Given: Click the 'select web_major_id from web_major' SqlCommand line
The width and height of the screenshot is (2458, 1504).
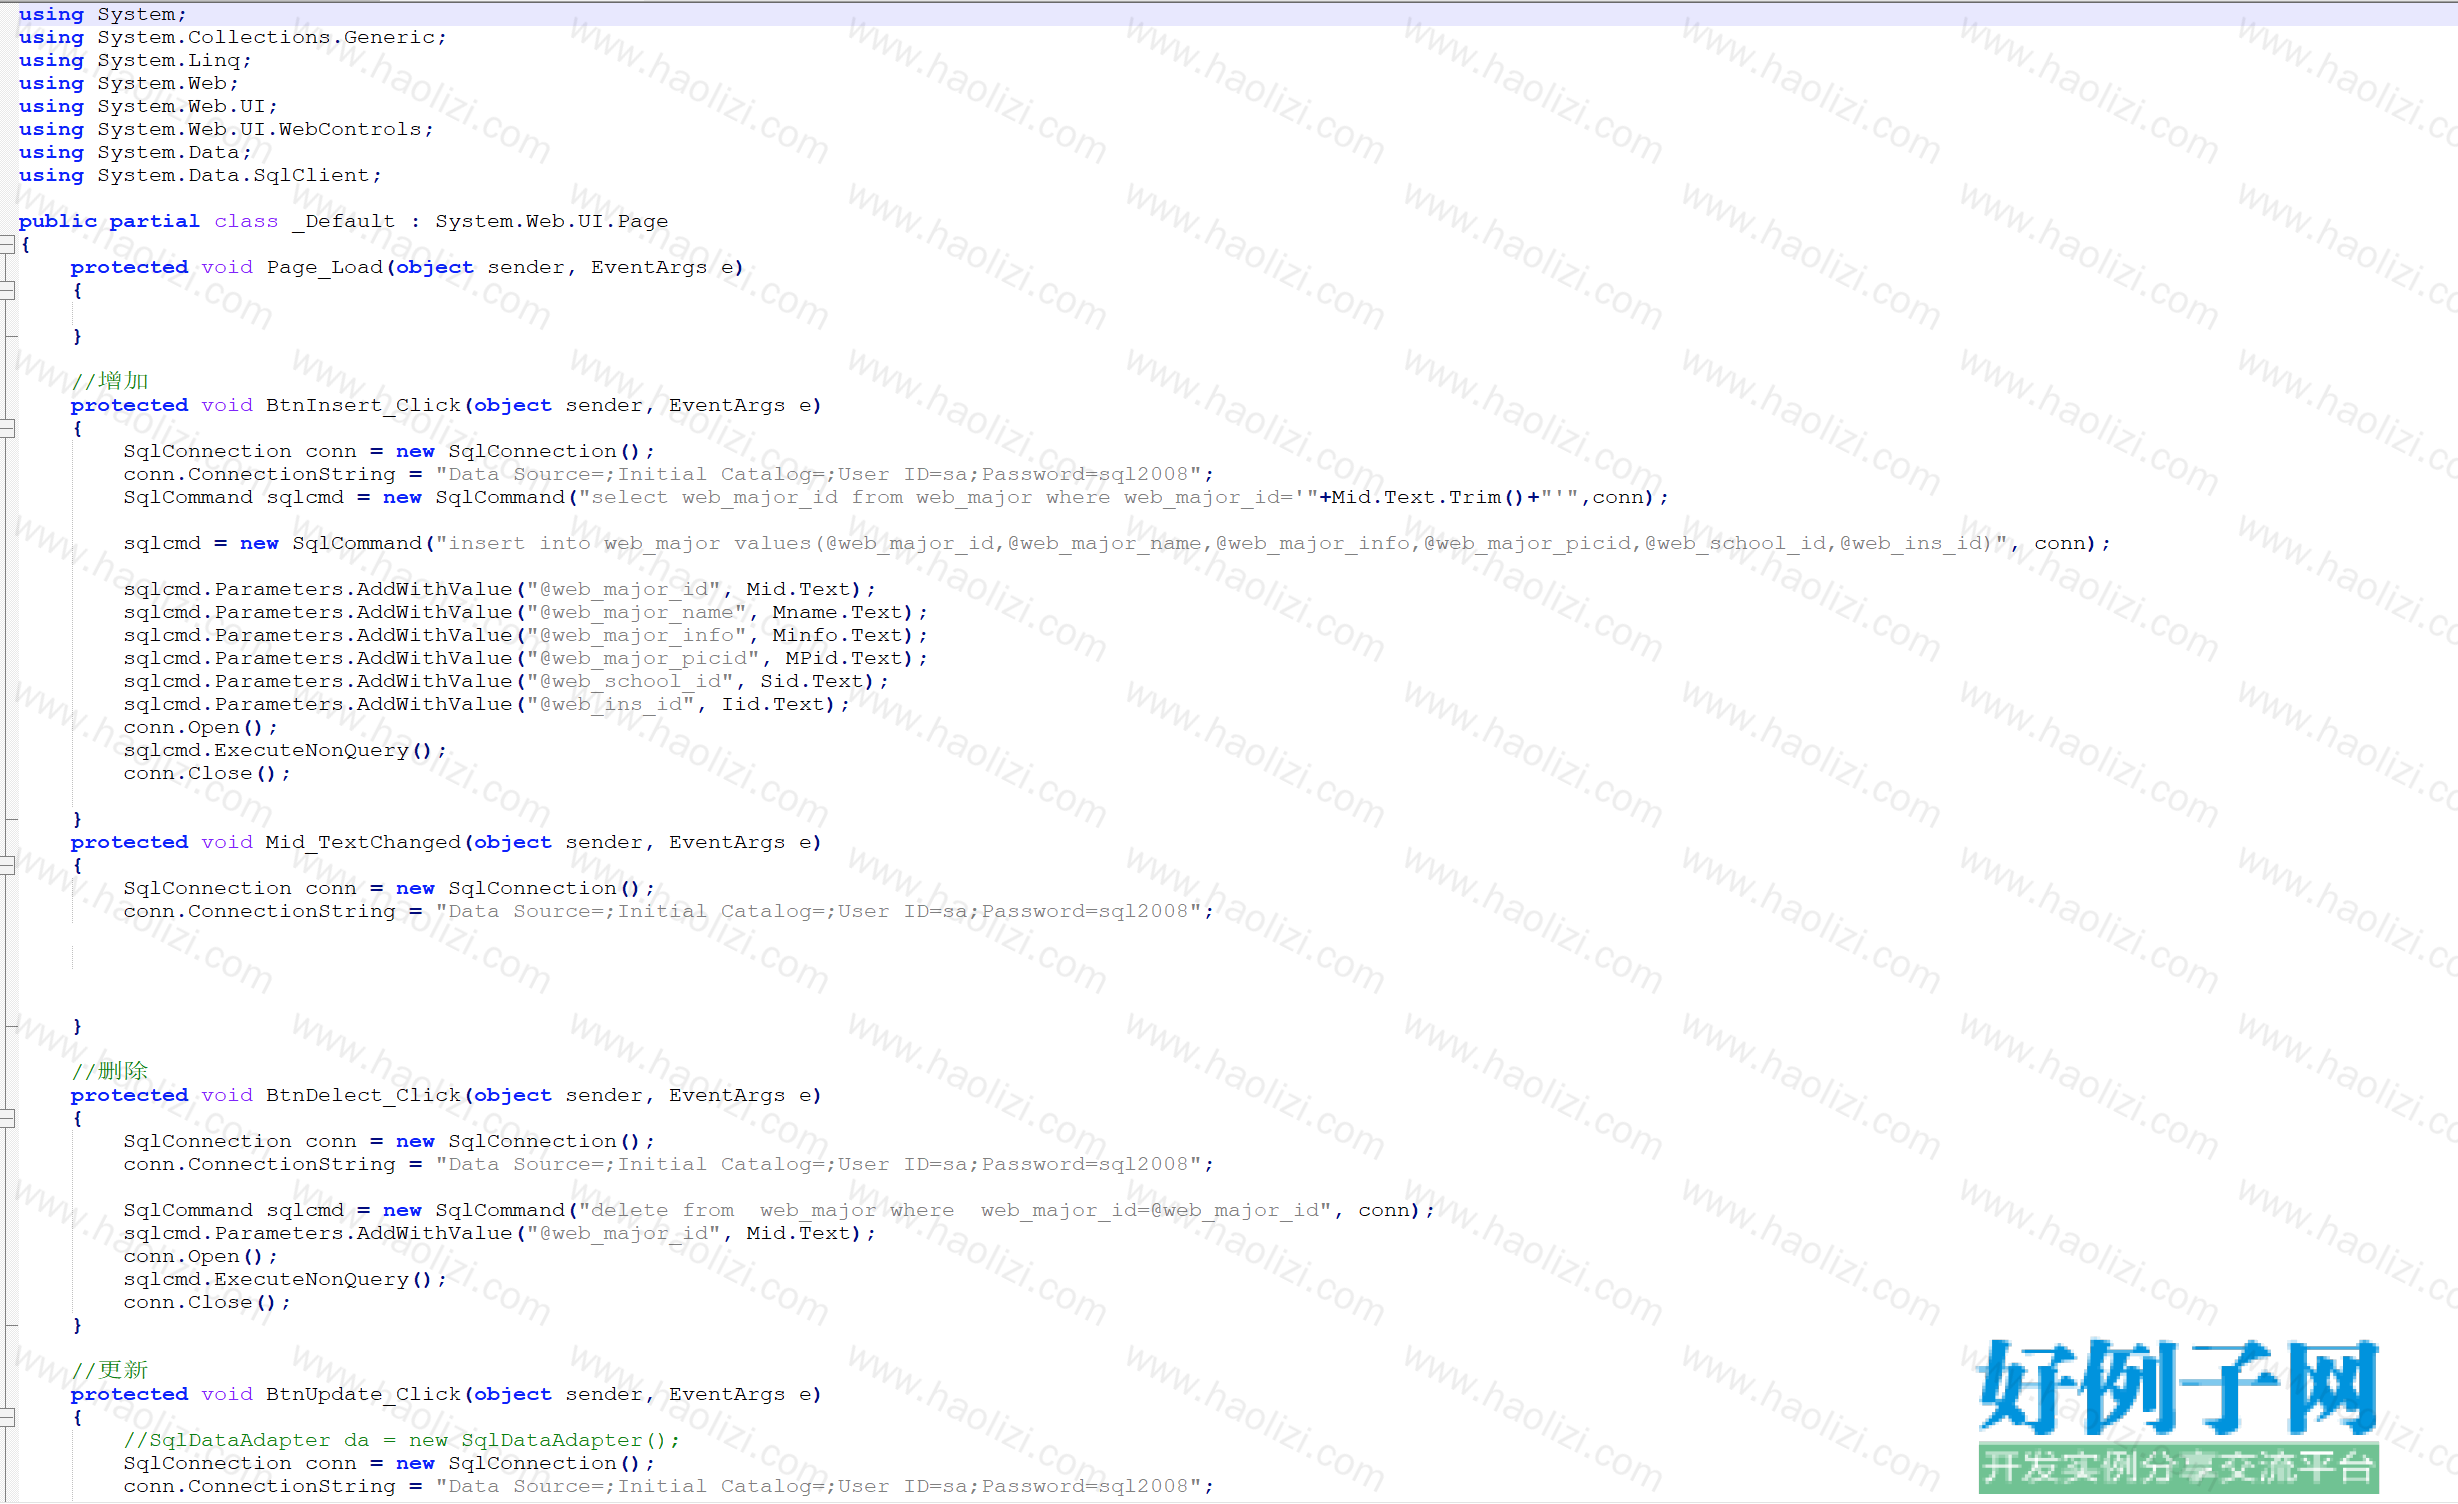Looking at the screenshot, I should [896, 497].
